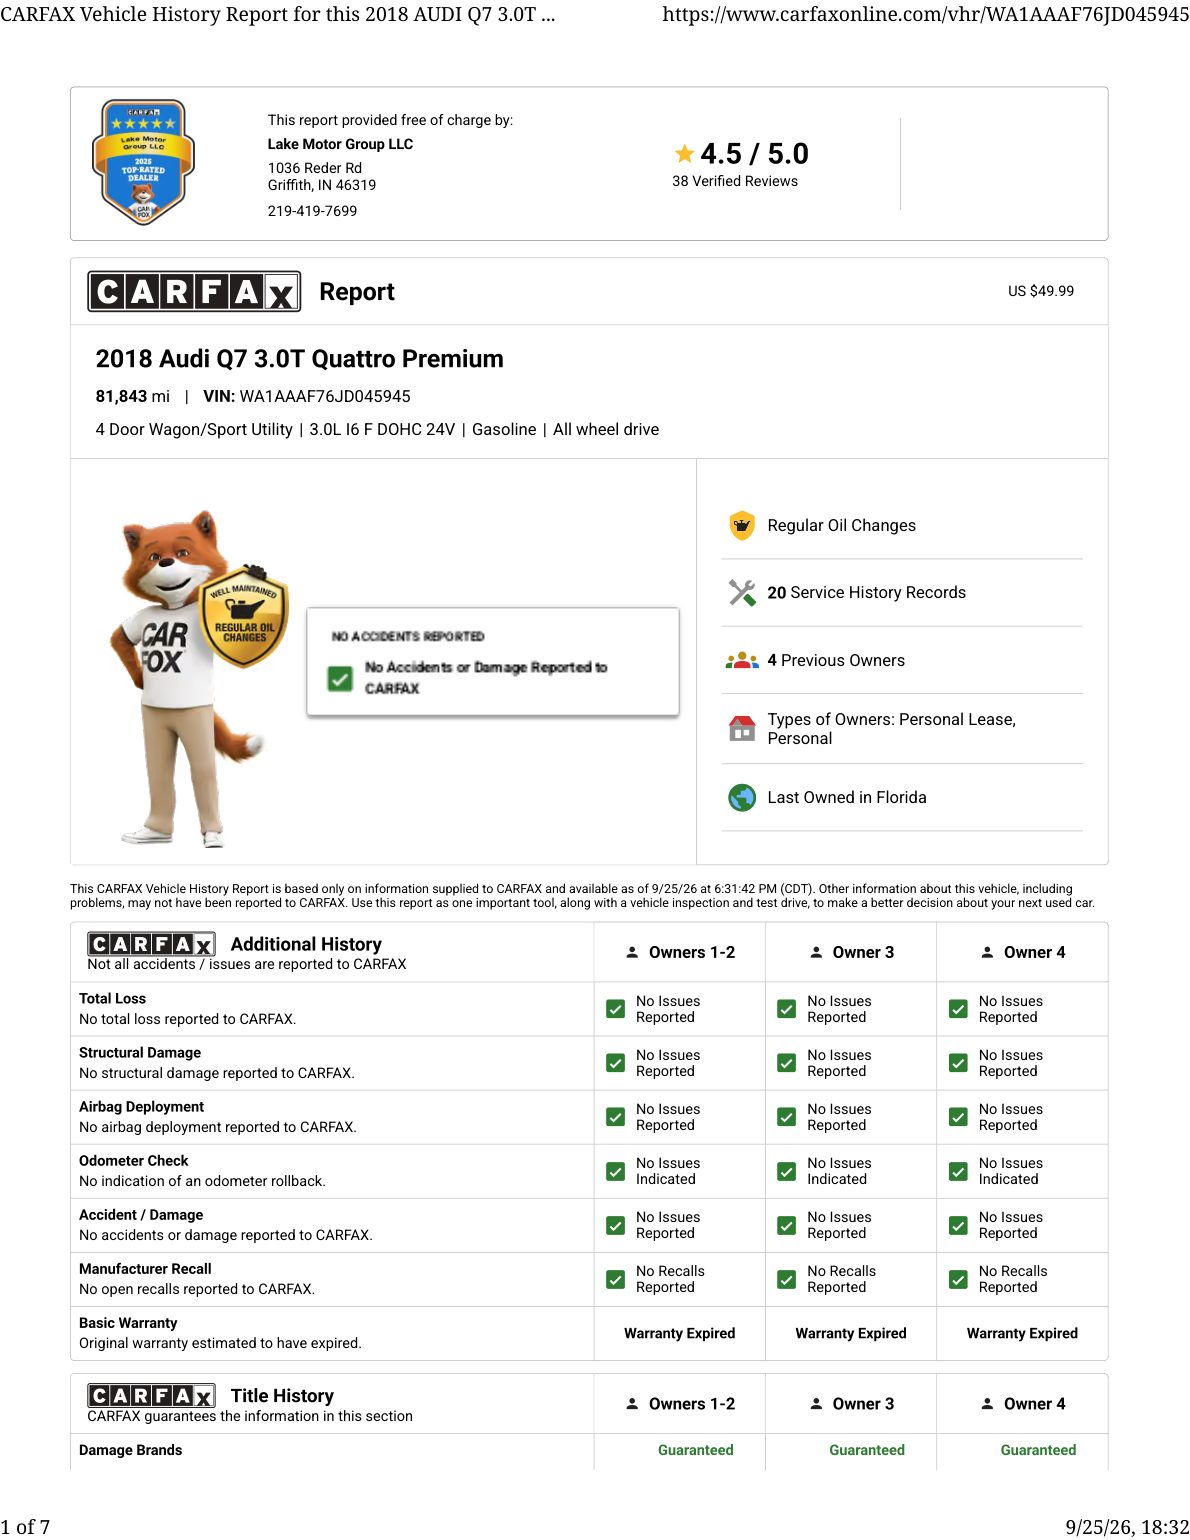Click the Damage Brands row label

(131, 1450)
